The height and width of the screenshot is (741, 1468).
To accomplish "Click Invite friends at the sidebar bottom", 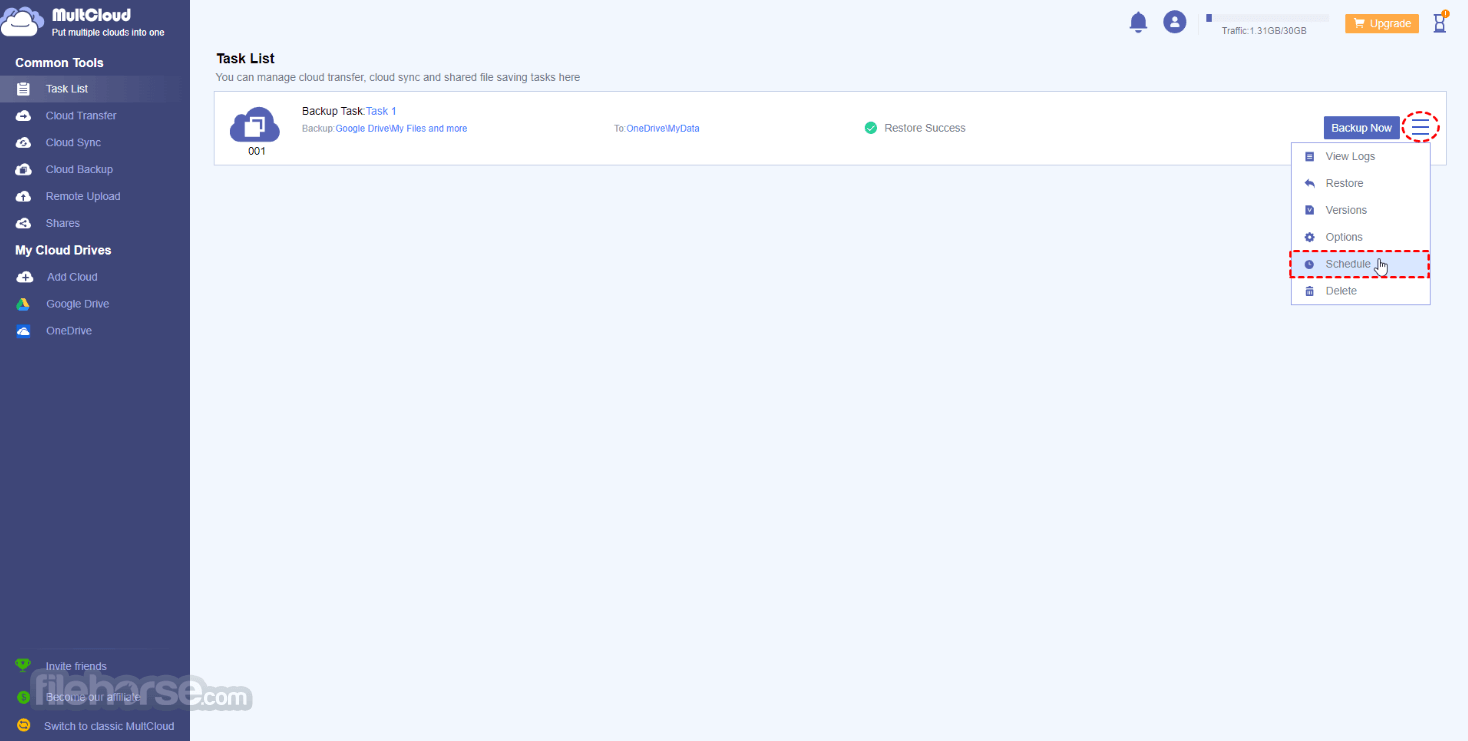I will click(x=76, y=666).
